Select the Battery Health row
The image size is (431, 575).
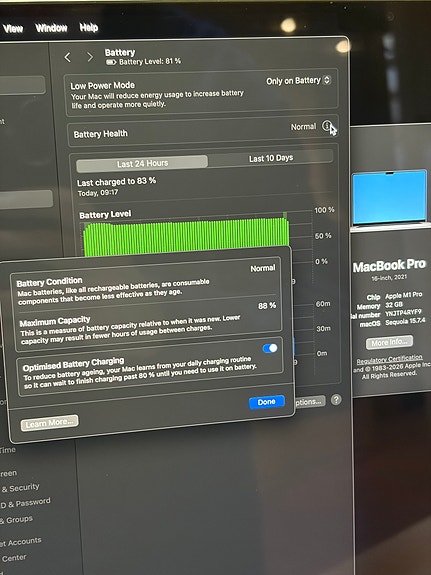(202, 131)
